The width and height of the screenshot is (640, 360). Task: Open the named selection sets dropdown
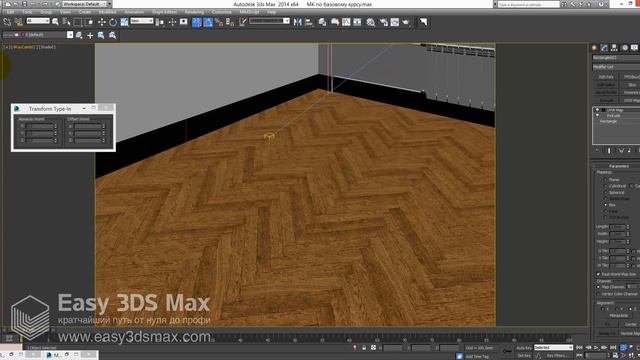[269, 21]
